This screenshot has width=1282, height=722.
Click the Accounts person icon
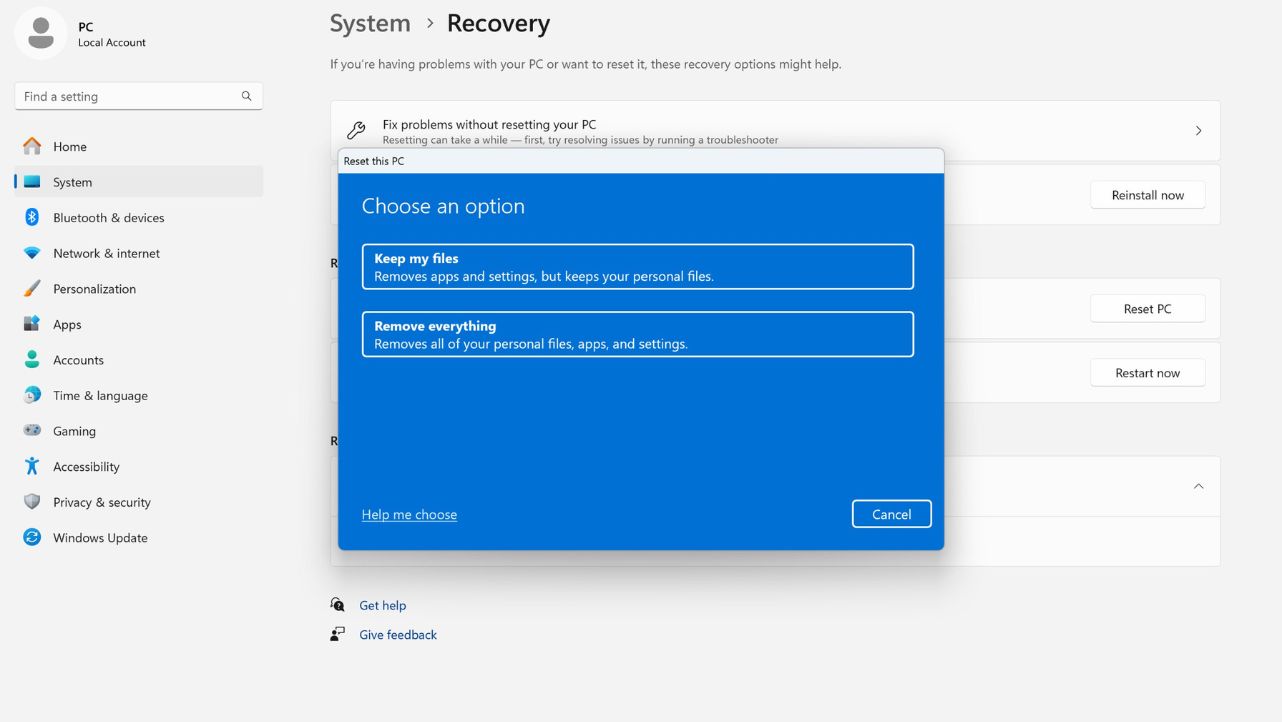(x=32, y=360)
